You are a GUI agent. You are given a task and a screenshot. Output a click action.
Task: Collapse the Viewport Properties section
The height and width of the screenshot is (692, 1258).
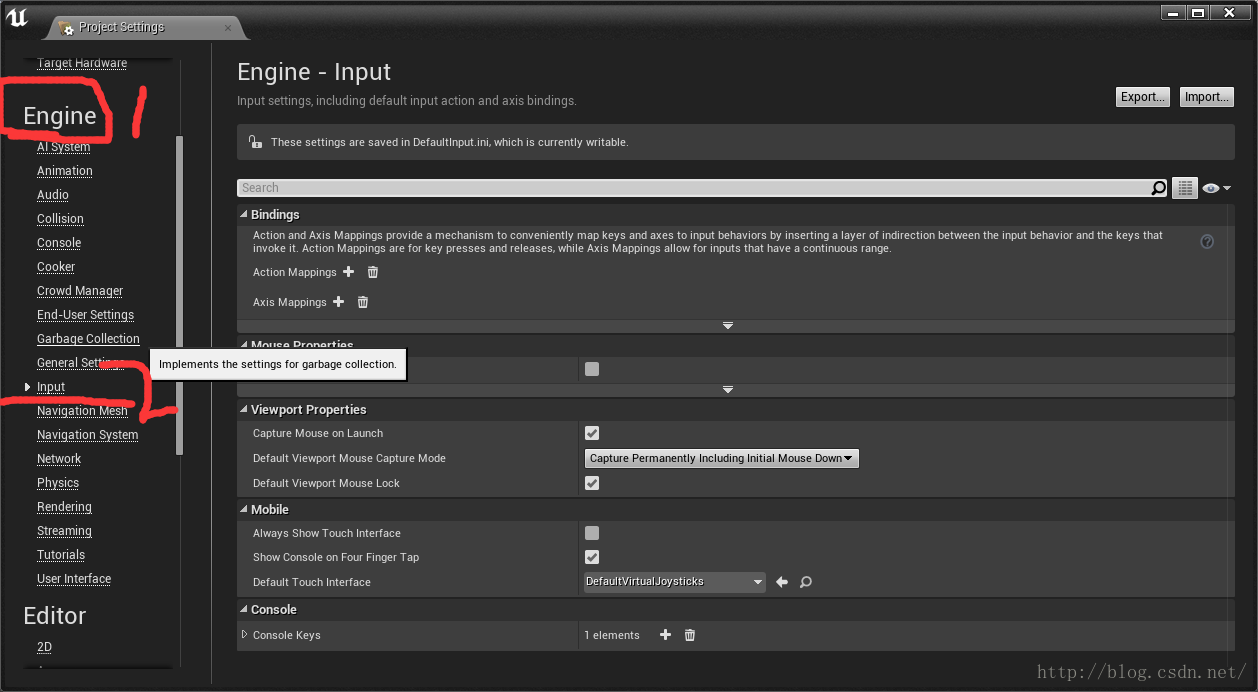click(x=243, y=409)
